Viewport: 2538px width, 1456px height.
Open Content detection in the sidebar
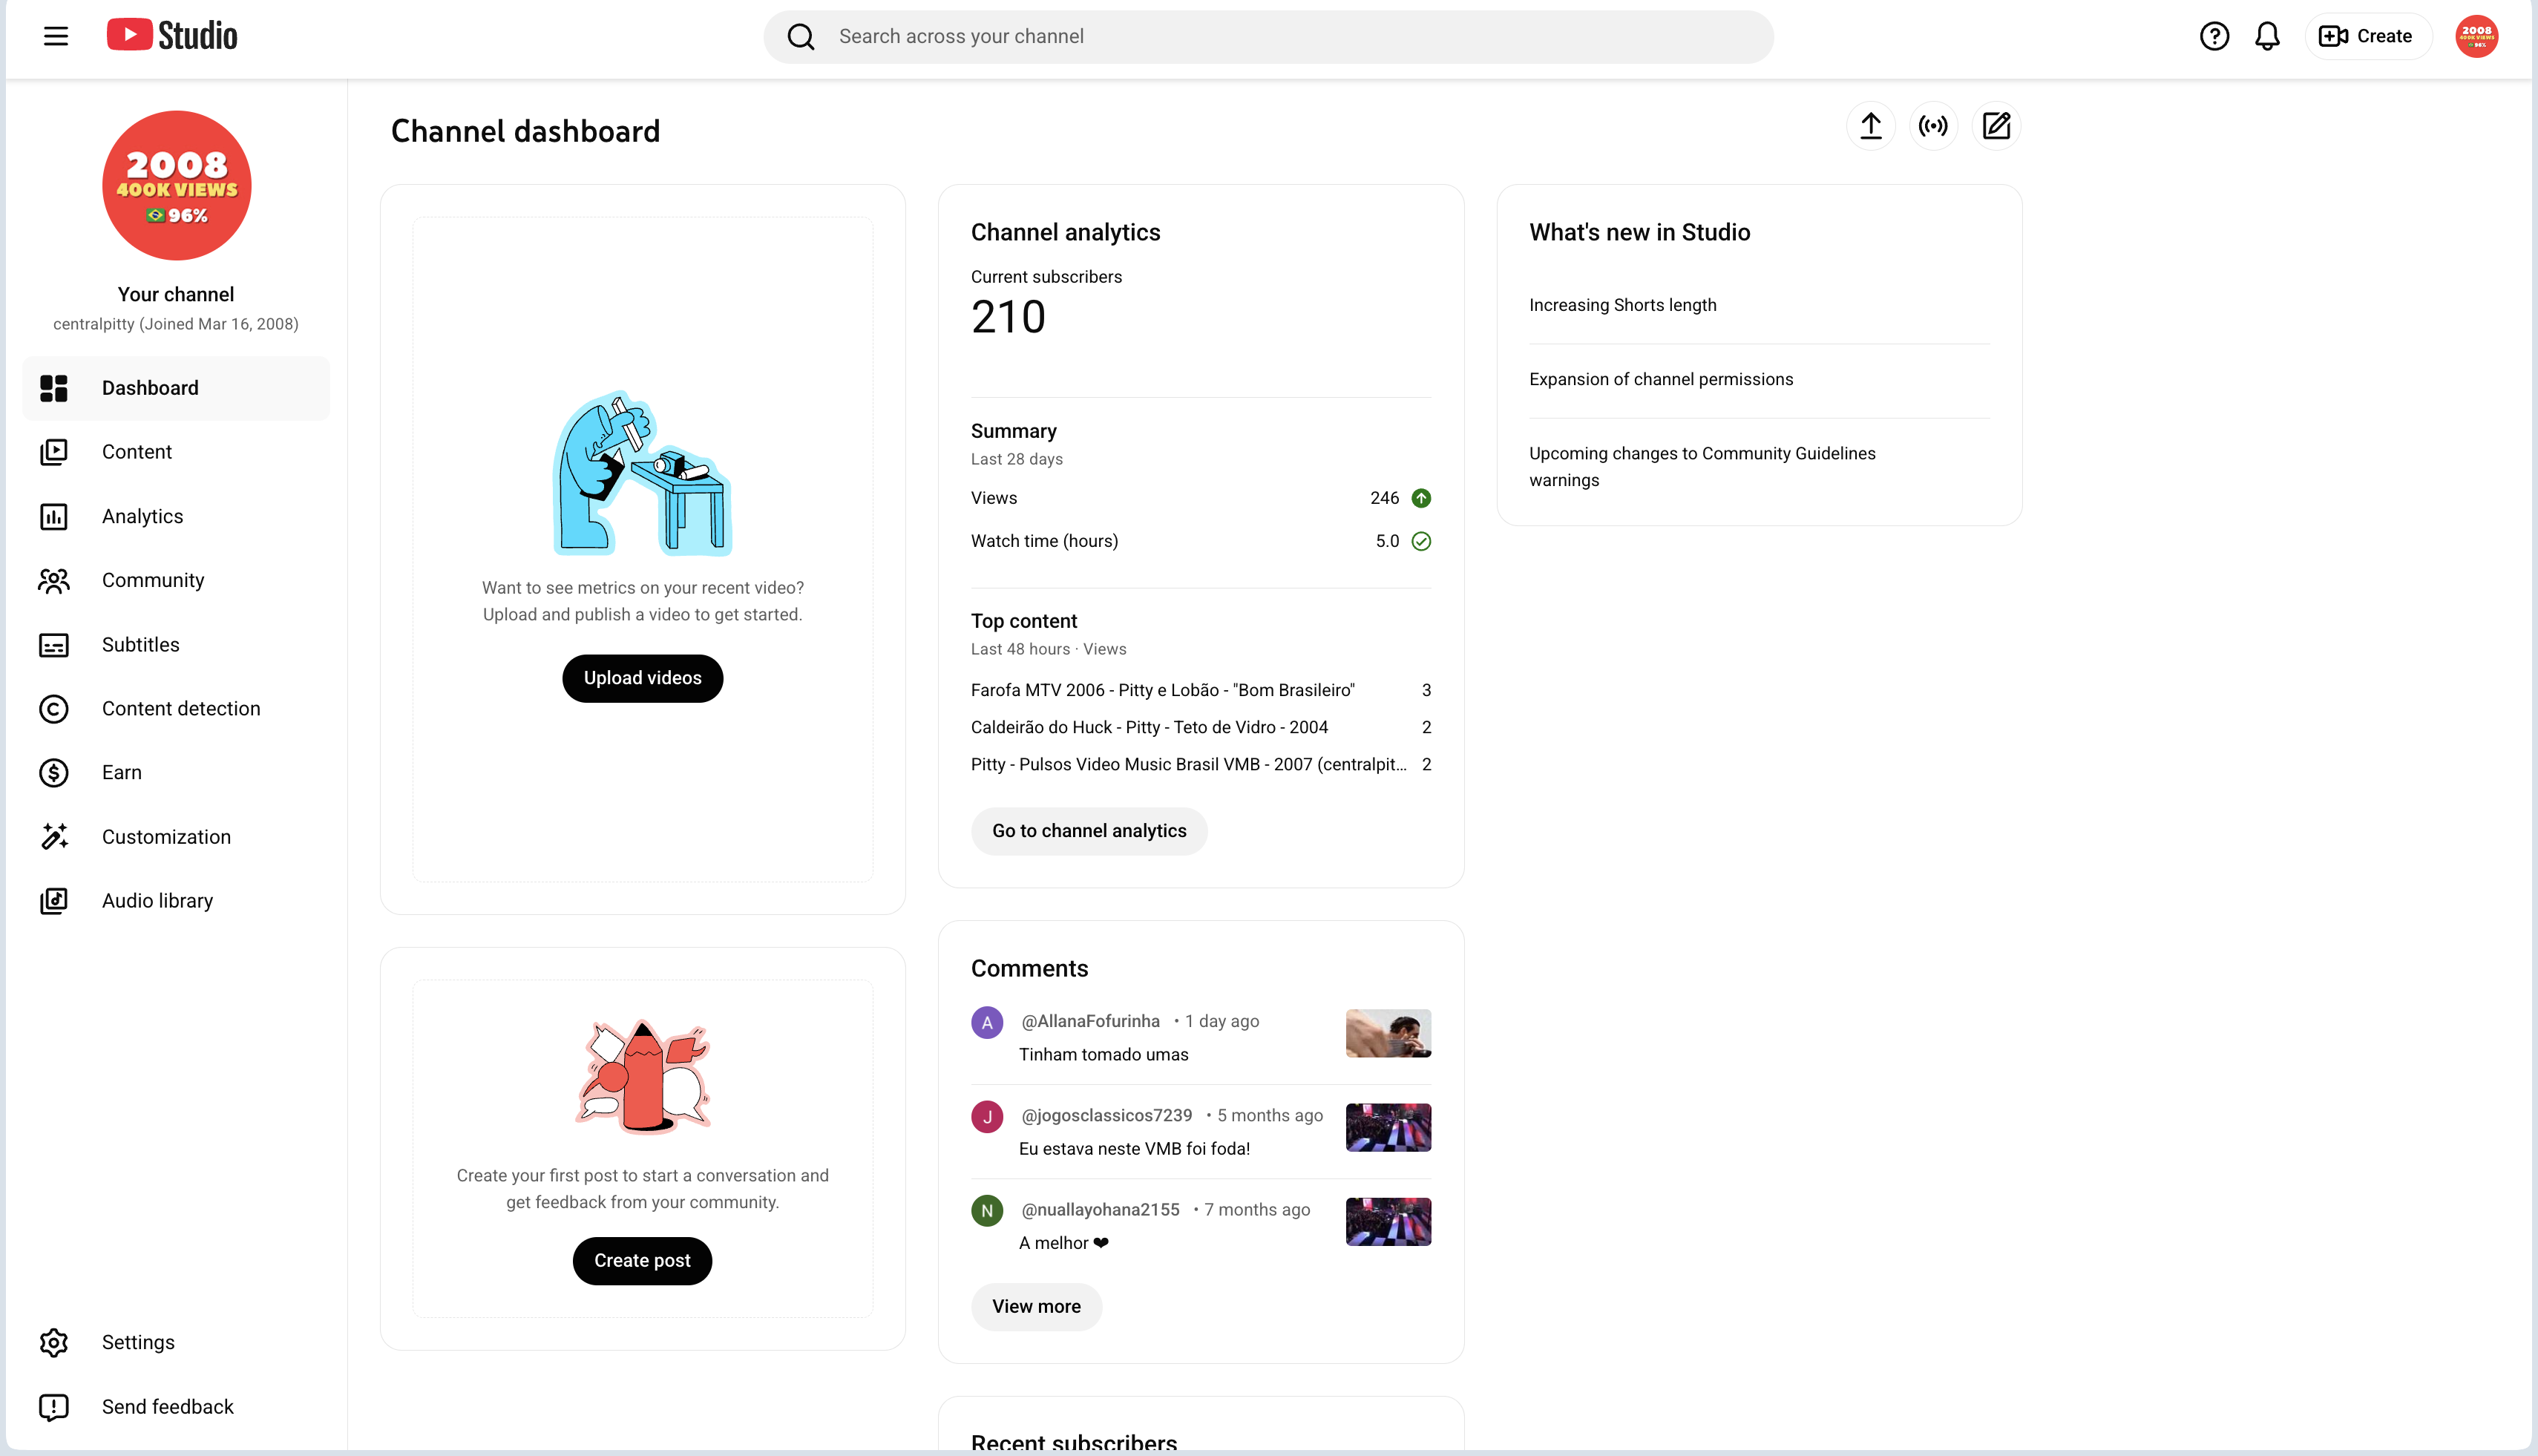pos(176,709)
